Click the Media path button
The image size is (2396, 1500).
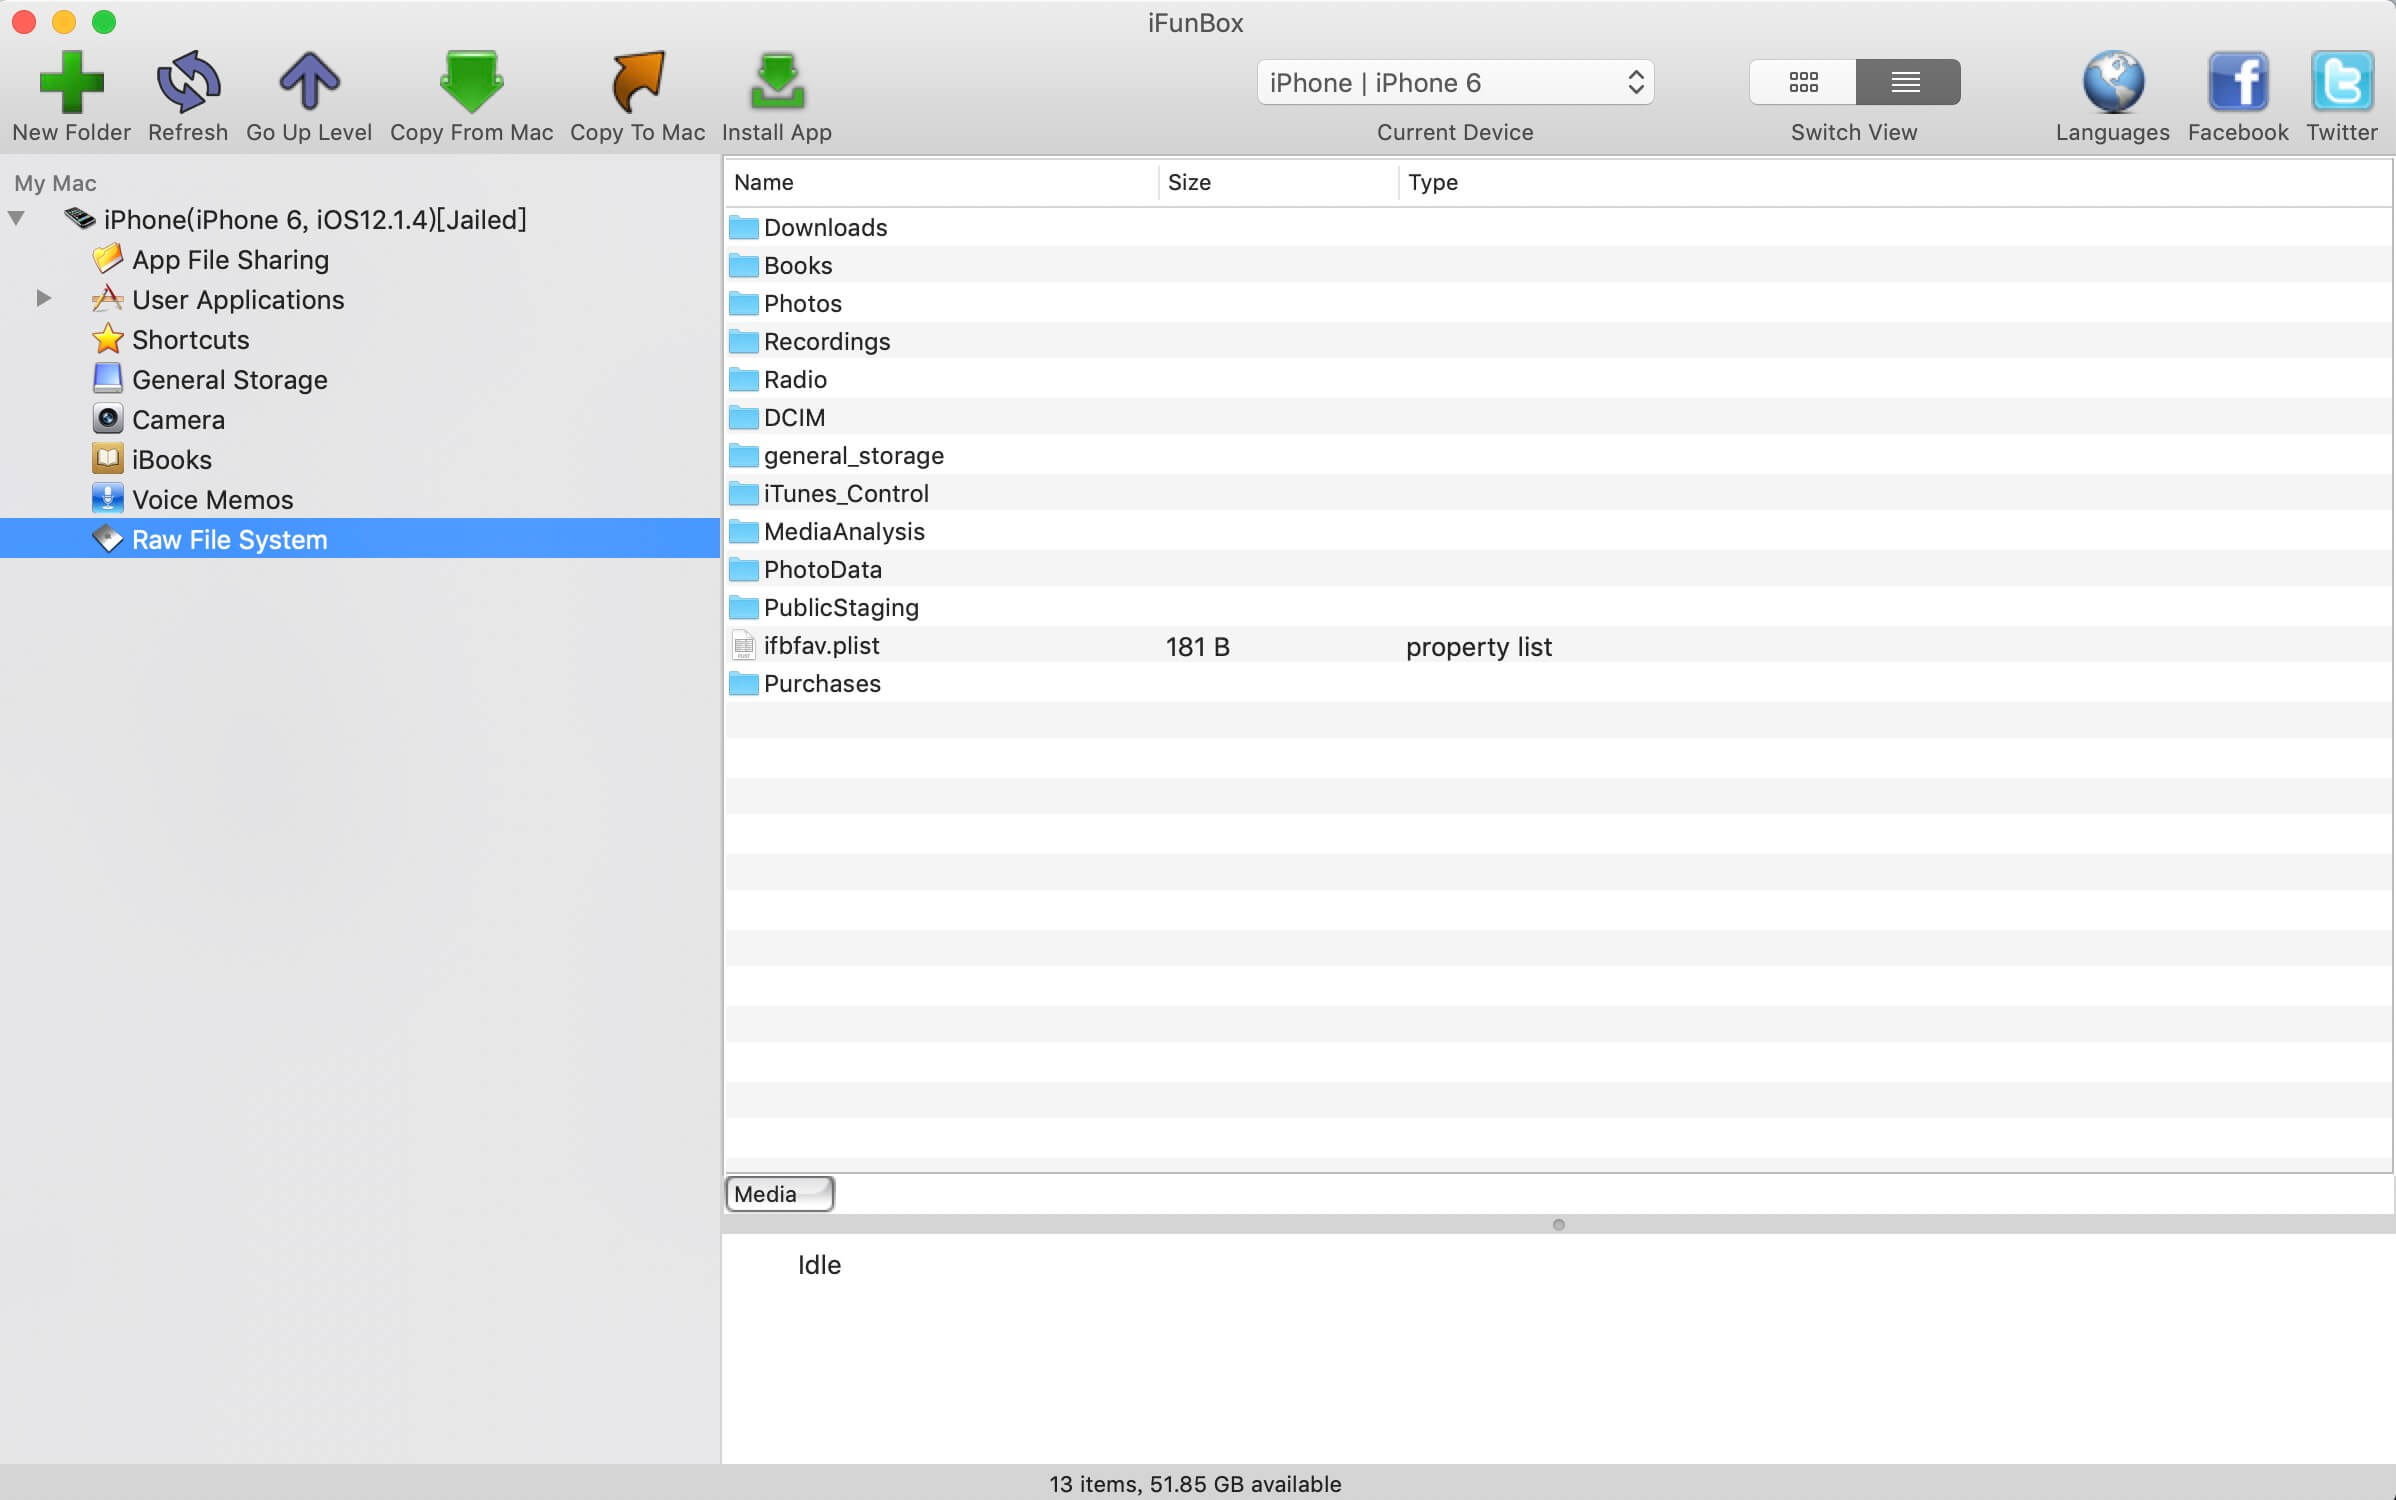[779, 1194]
